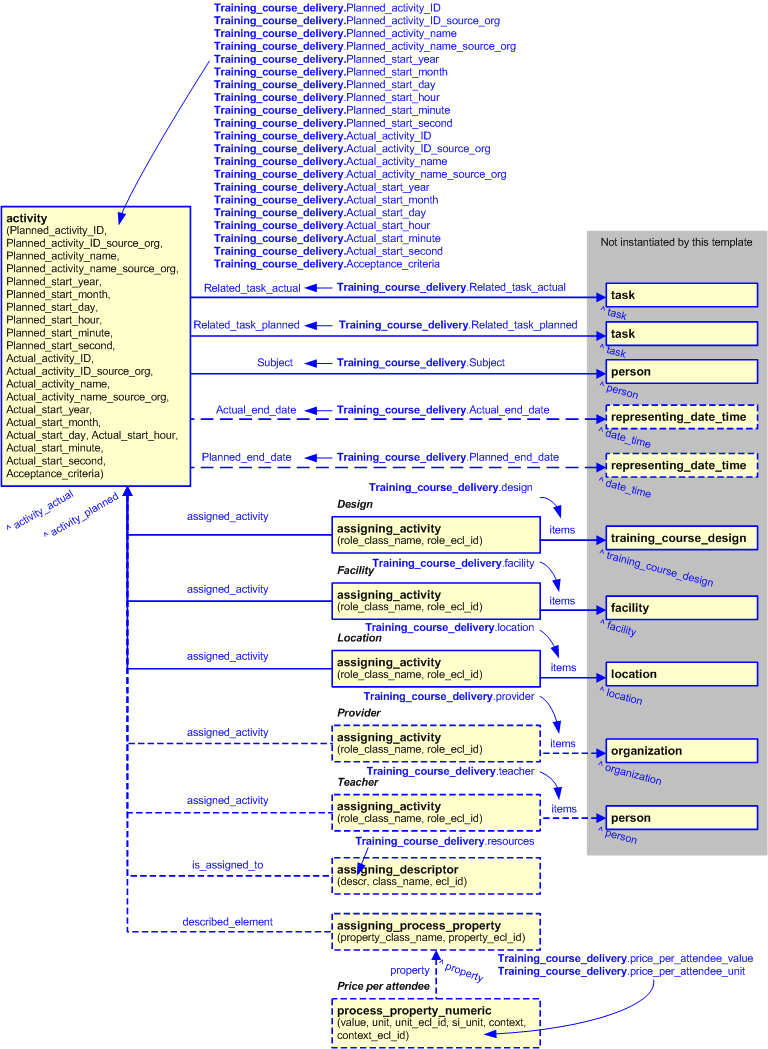Select representing_date_time box for Planned_end_date

(682, 465)
